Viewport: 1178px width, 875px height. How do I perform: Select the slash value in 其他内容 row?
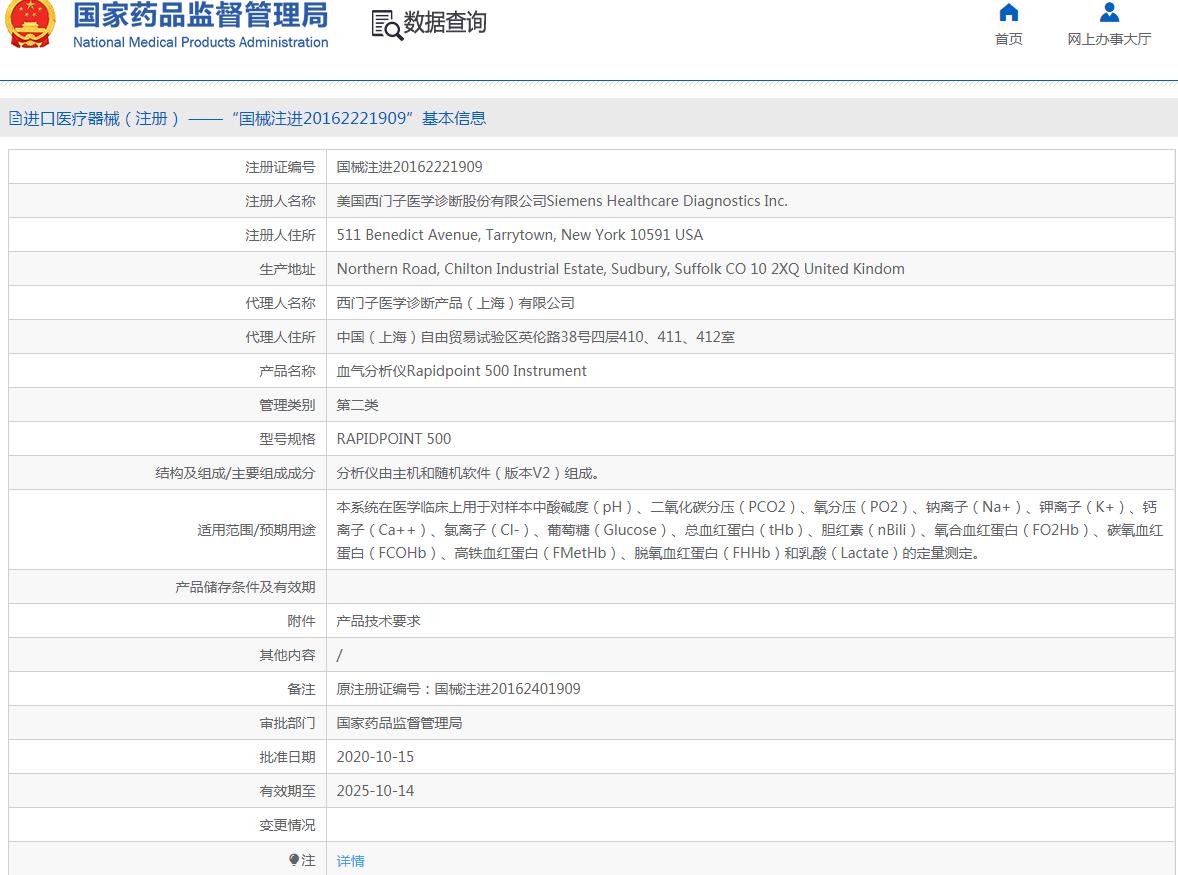coord(340,655)
